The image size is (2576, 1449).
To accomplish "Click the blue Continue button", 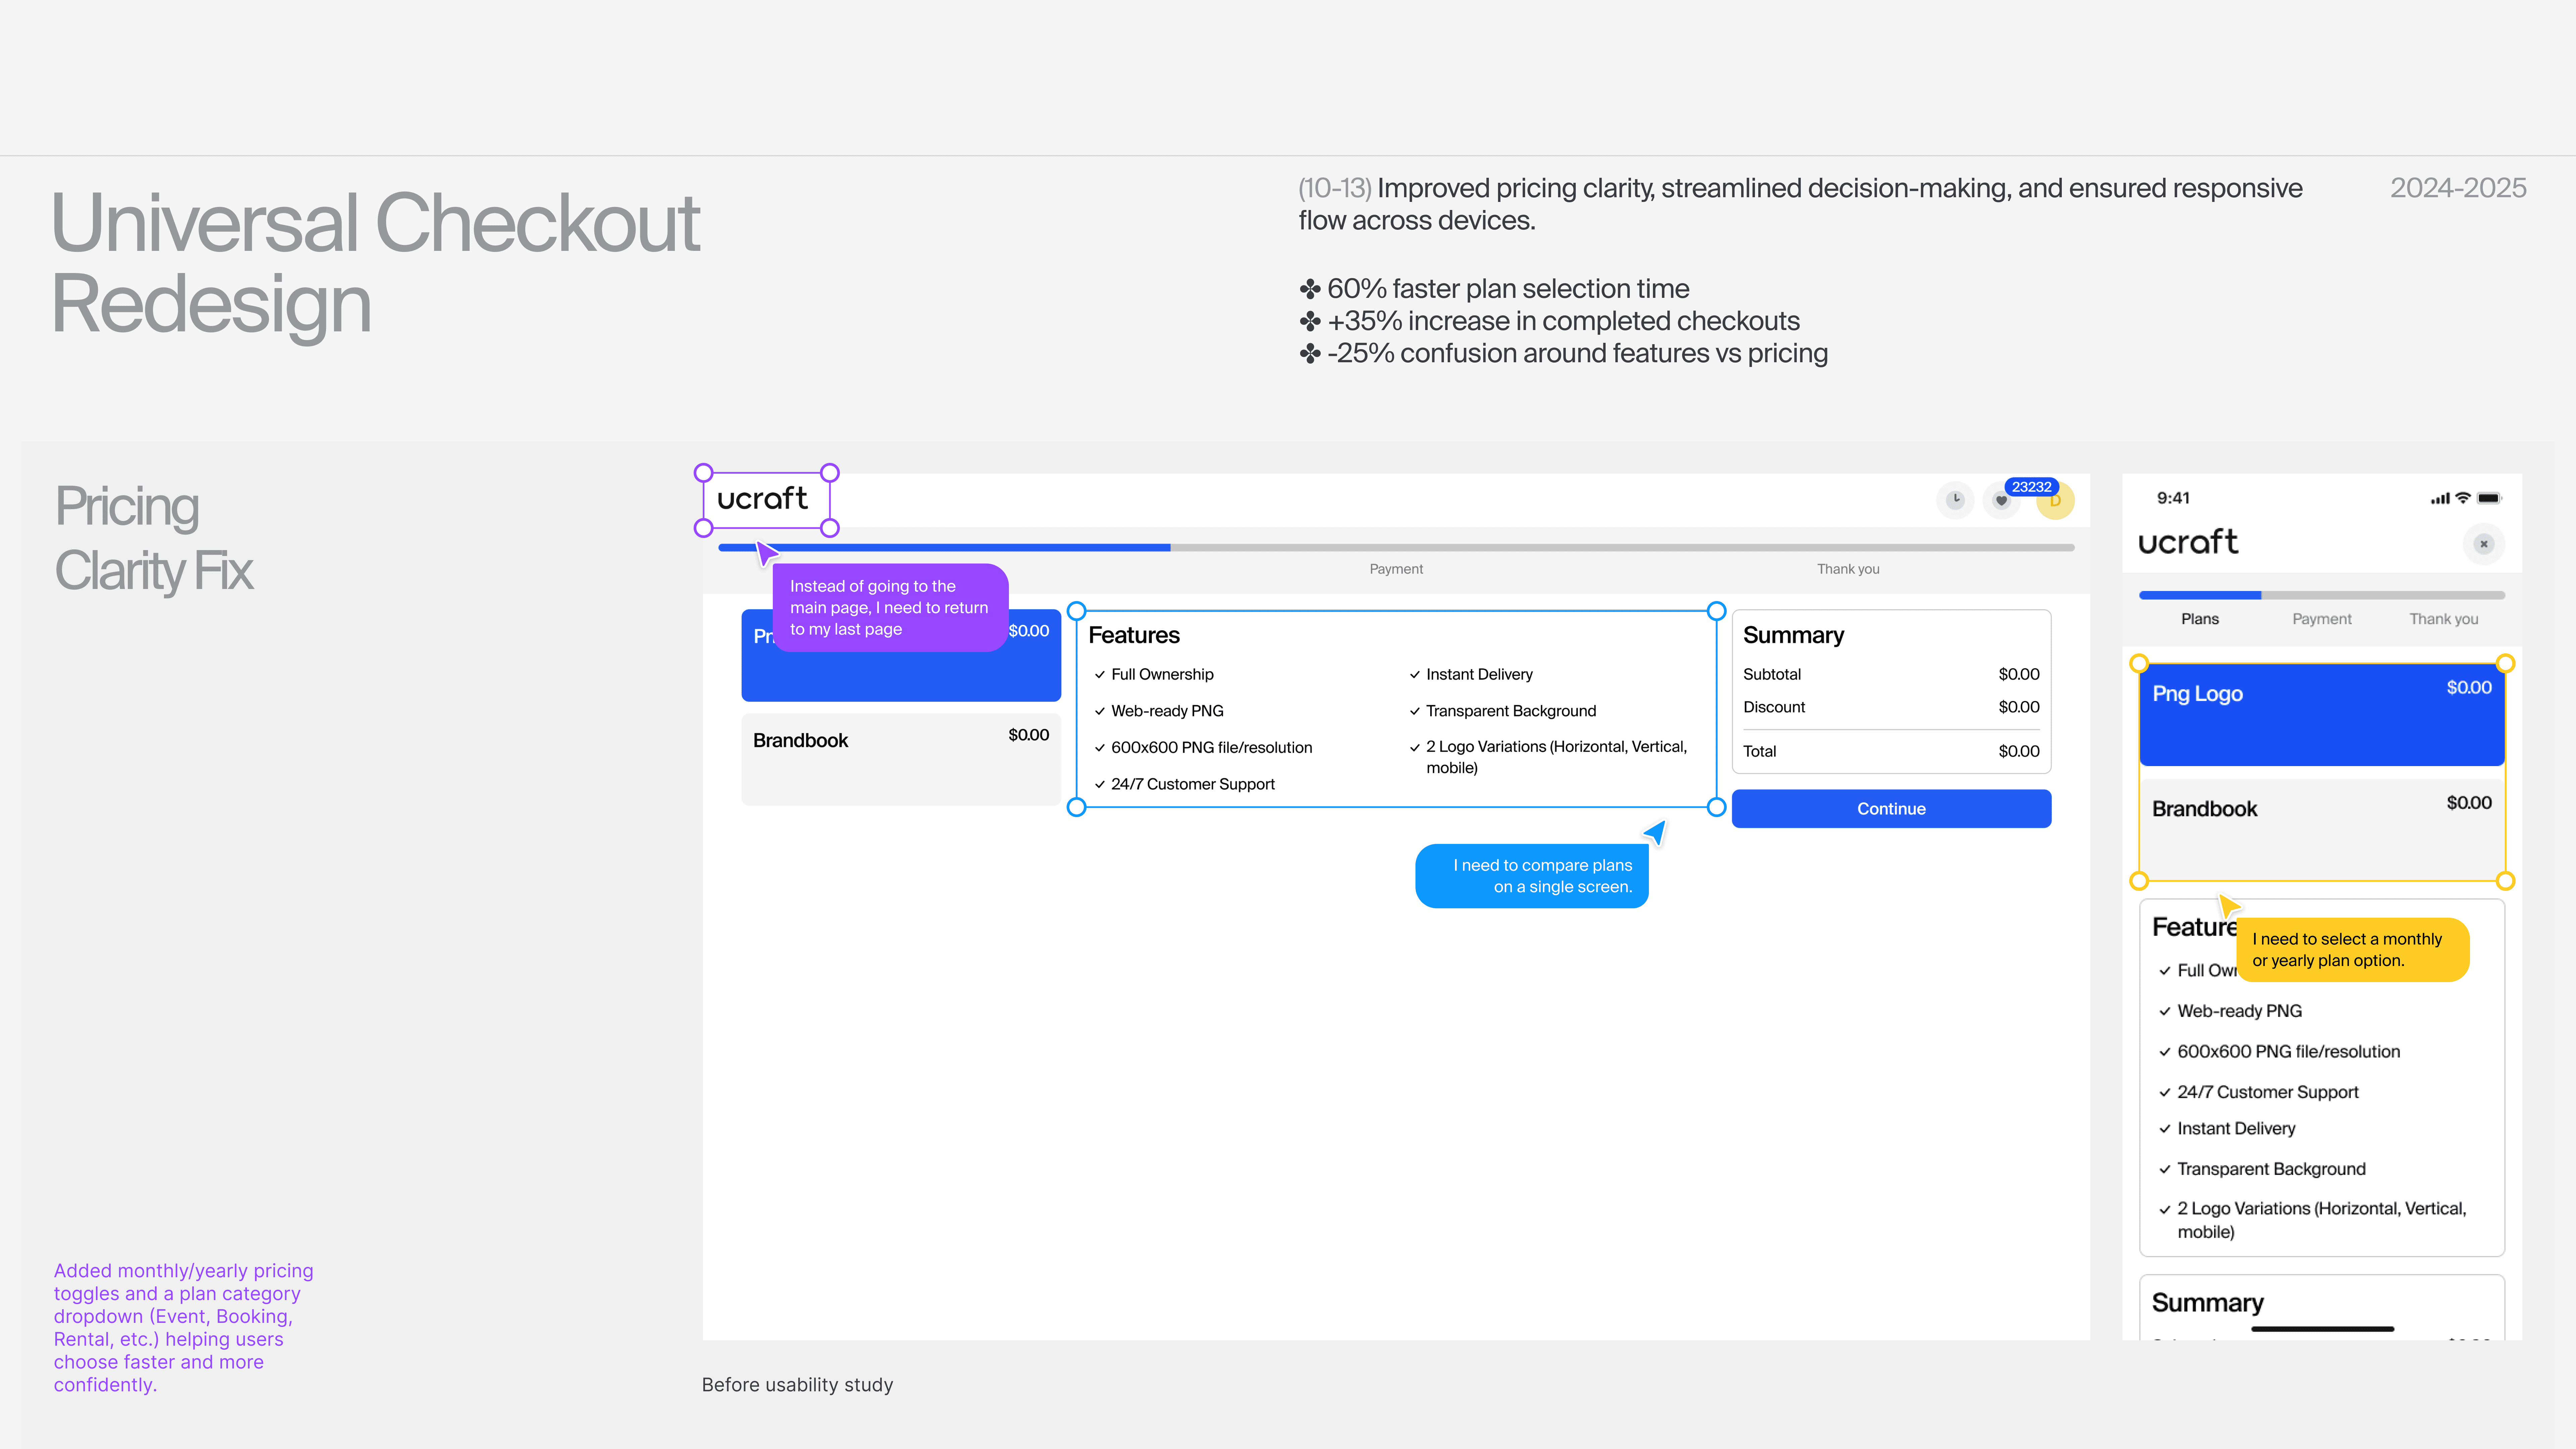I will click(x=1891, y=809).
